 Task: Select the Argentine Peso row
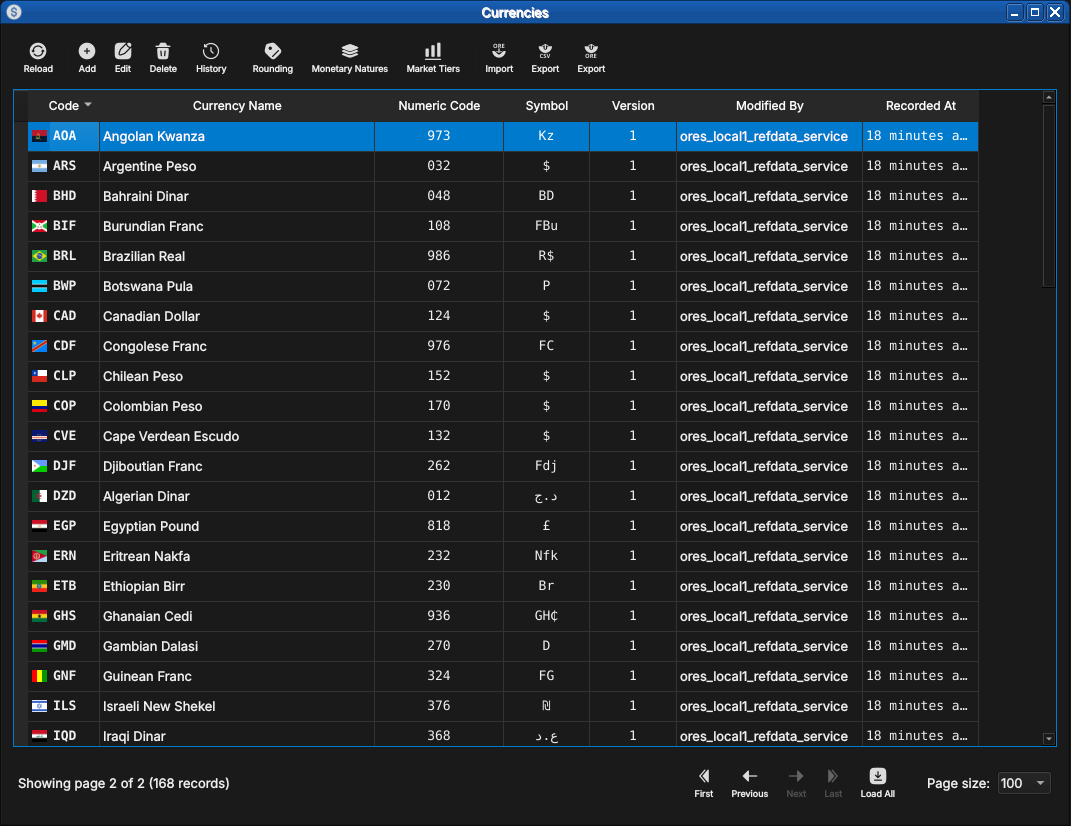click(x=503, y=166)
